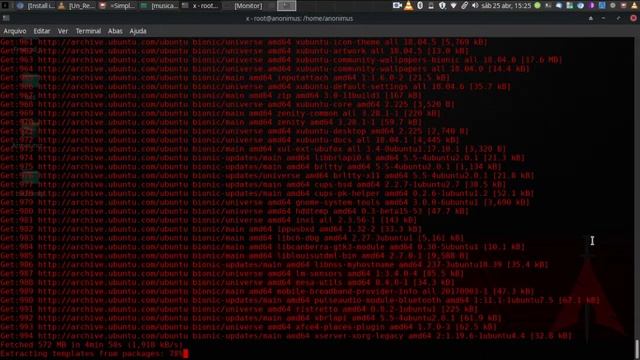
Task: Click the 'Fetched 572 MB in 4min 58s' line
Action: tap(92, 345)
